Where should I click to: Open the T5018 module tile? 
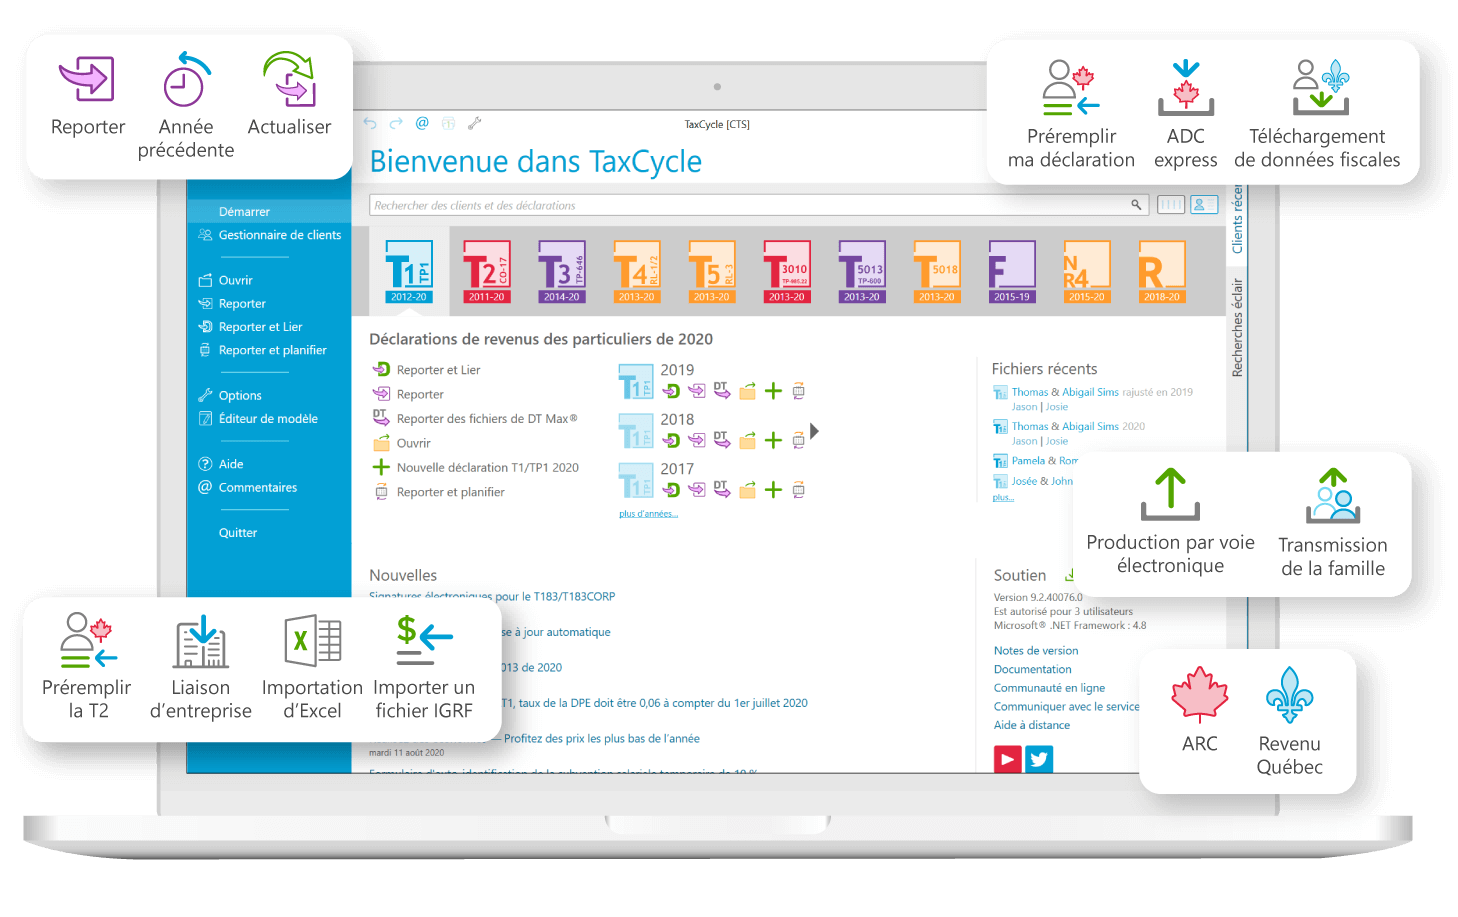click(x=936, y=270)
